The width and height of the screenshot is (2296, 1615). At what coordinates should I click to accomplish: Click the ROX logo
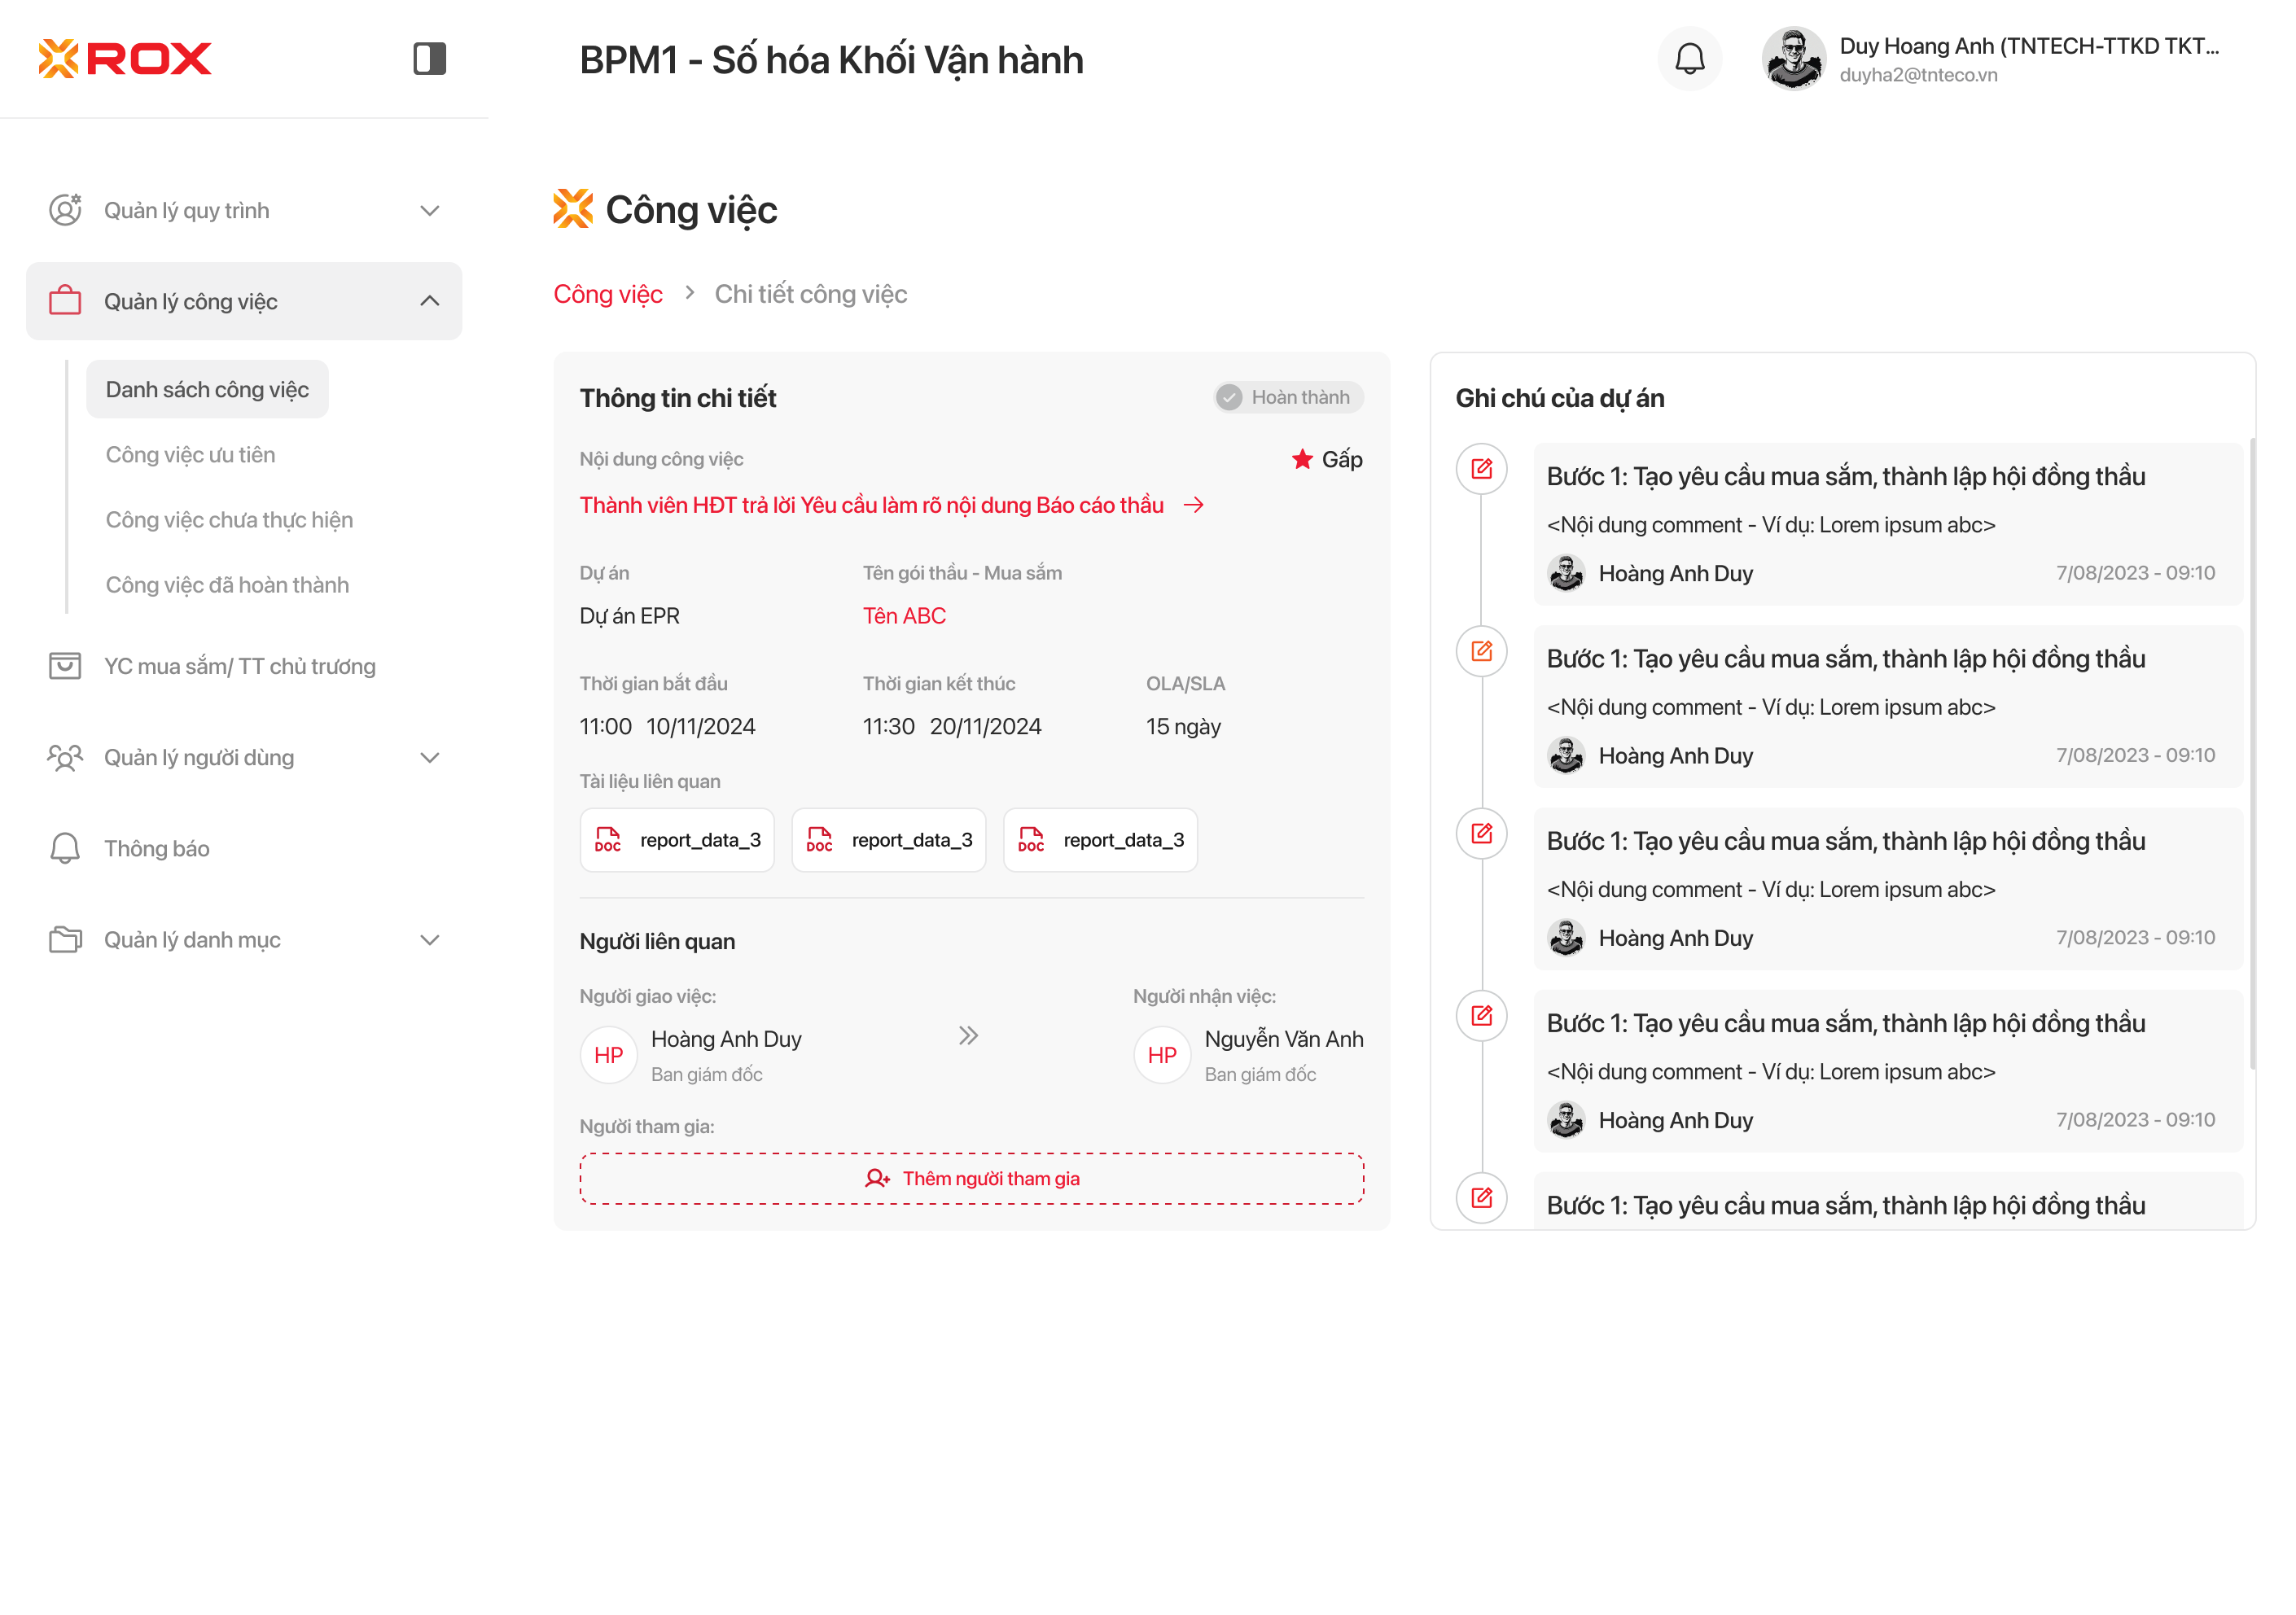pyautogui.click(x=125, y=59)
